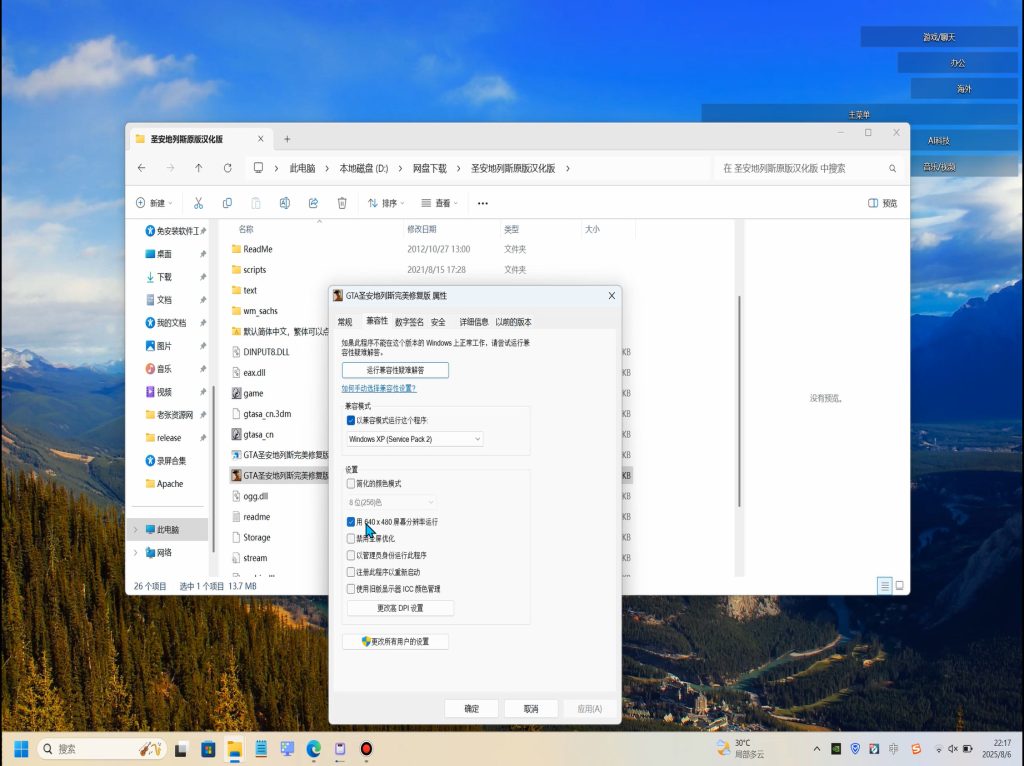
Task: Switch to the 详细信息 tab
Action: tap(473, 322)
